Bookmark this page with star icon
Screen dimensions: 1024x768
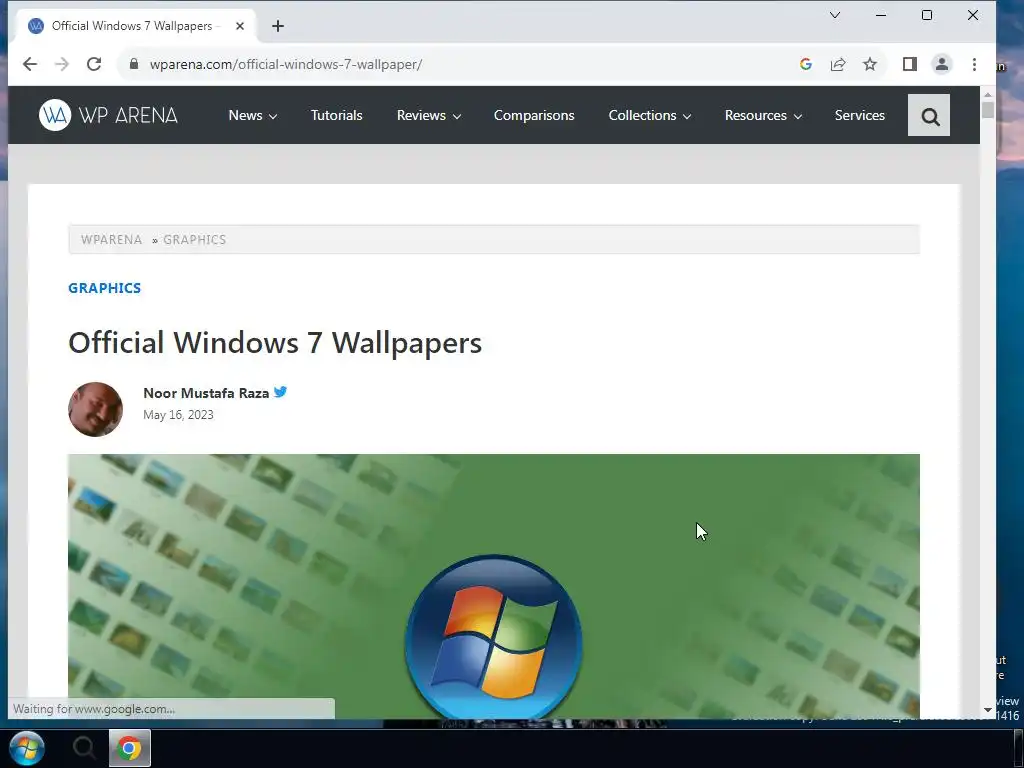tap(870, 64)
